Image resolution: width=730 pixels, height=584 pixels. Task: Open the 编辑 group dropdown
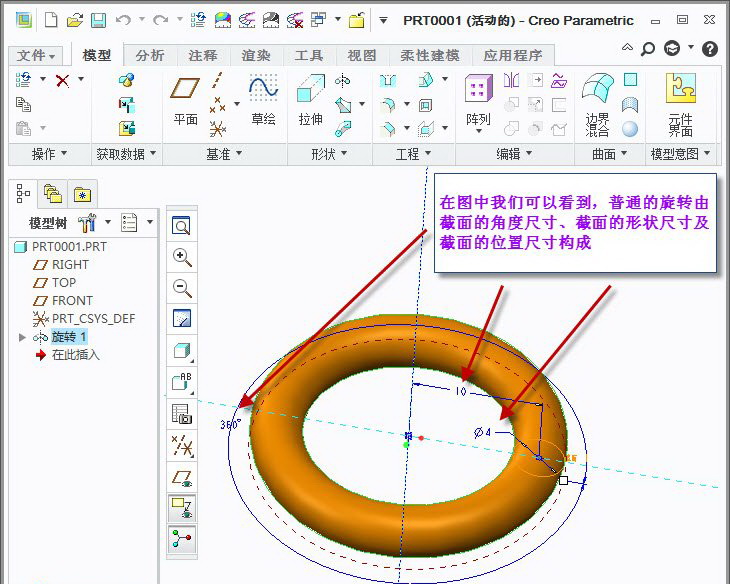[x=514, y=154]
